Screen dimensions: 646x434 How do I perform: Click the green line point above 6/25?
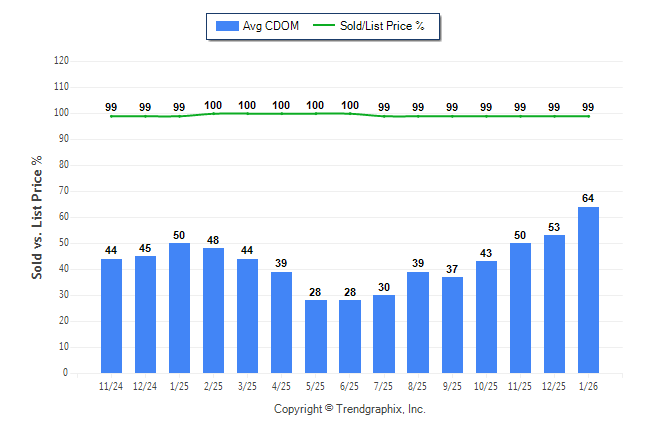tap(350, 113)
